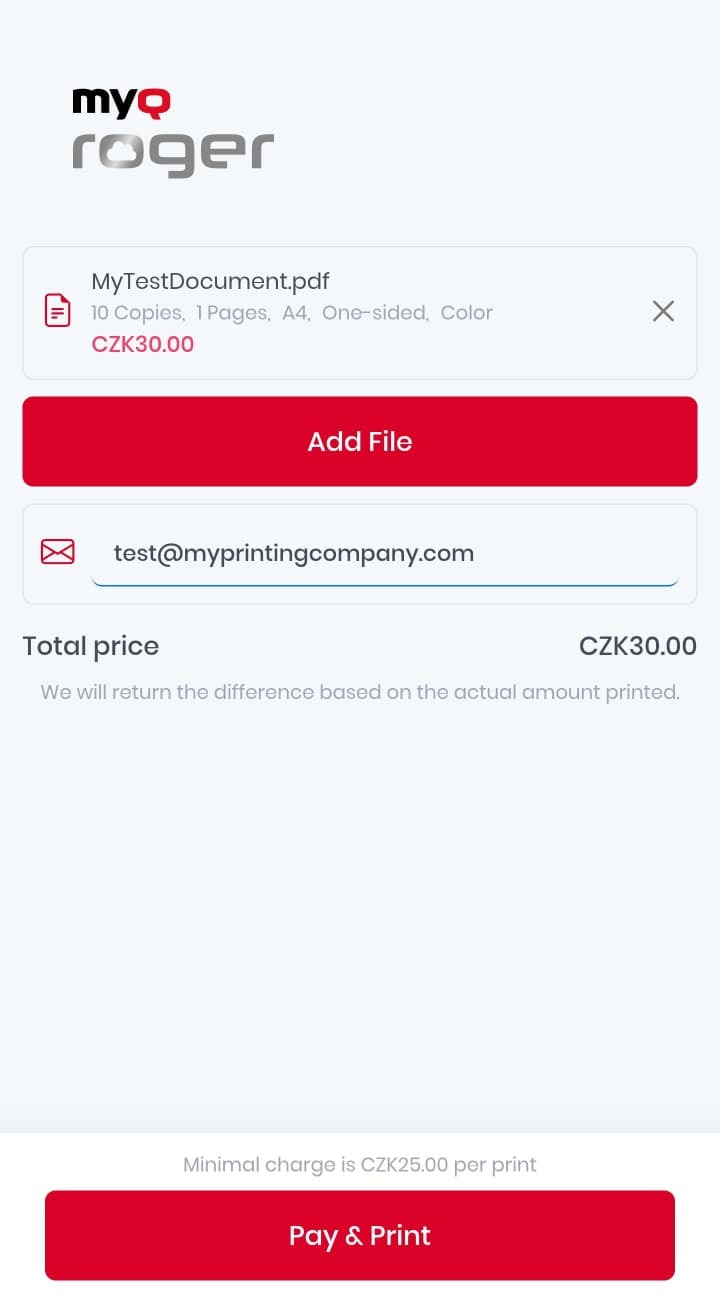Click the Add File button
The image size is (720, 1298).
coord(360,441)
